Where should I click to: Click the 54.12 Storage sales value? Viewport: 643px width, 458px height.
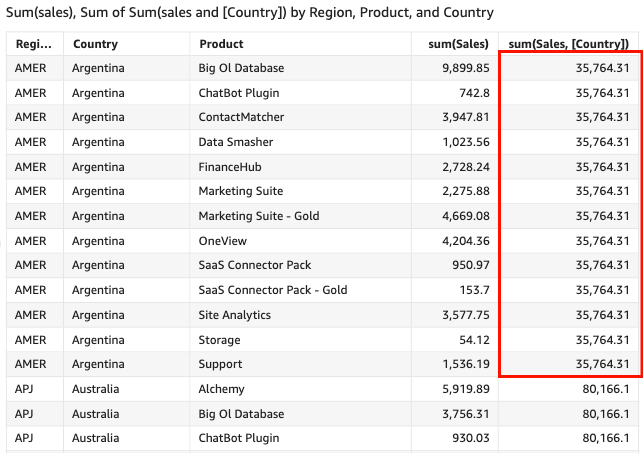click(471, 340)
